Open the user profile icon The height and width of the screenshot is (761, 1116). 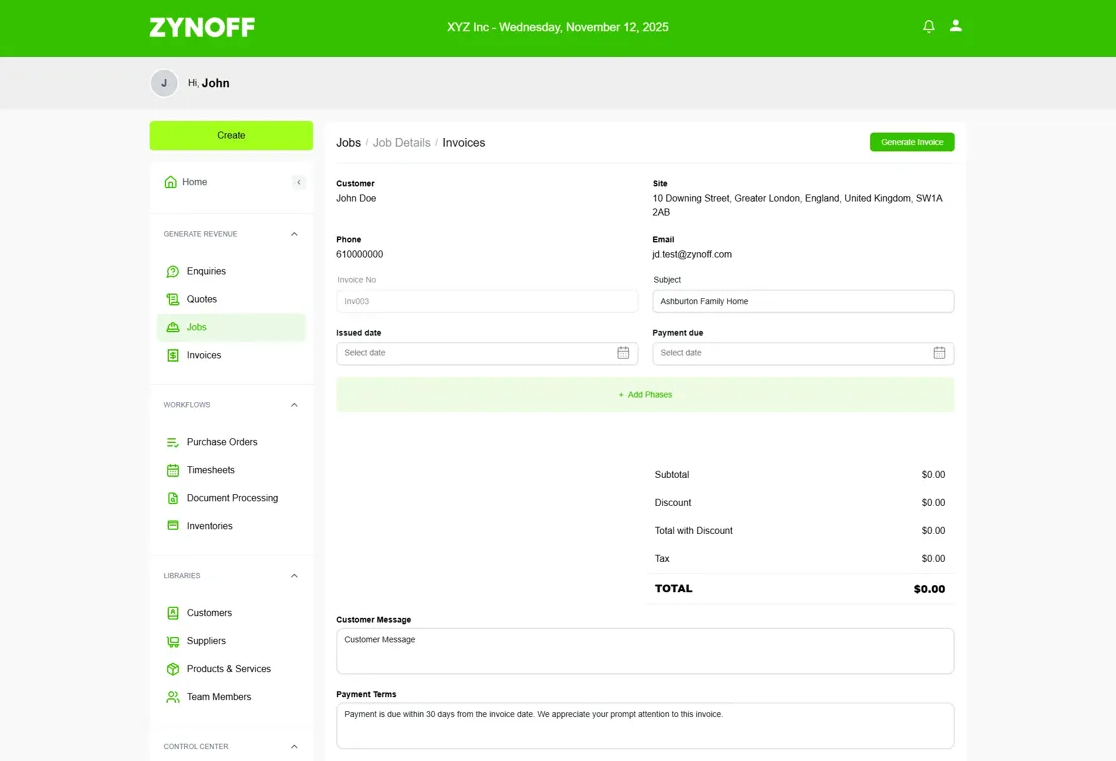(x=955, y=26)
